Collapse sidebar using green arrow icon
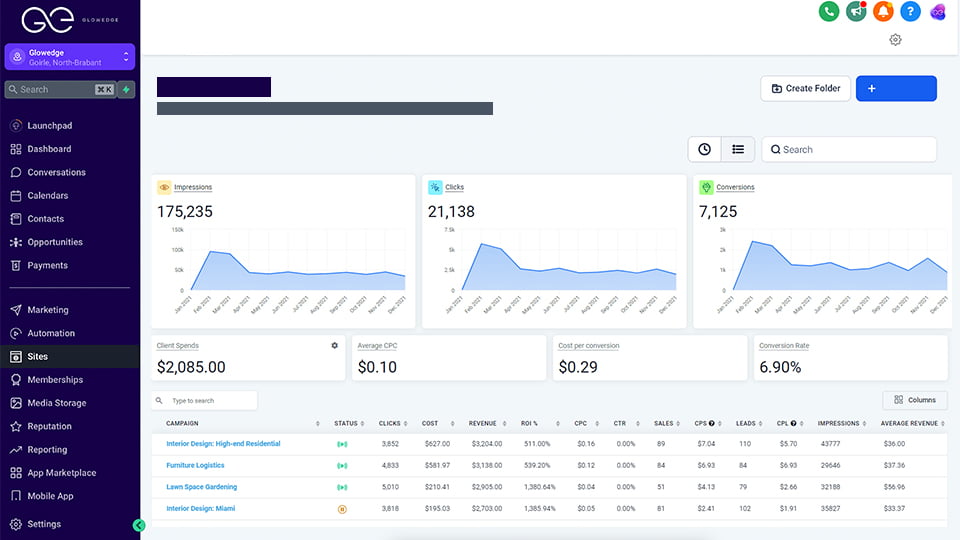The width and height of the screenshot is (960, 540). 139,525
